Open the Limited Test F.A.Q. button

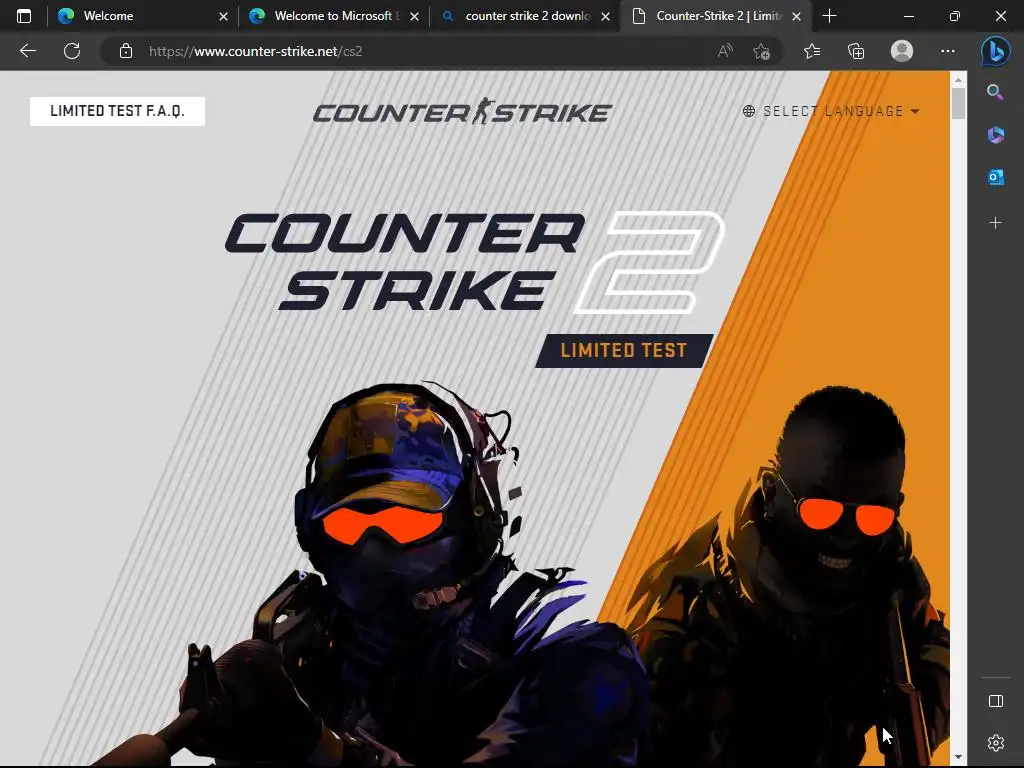(x=118, y=111)
